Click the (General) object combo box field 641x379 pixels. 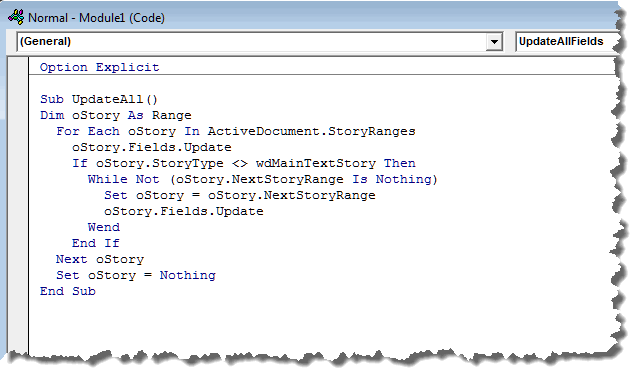[260, 42]
